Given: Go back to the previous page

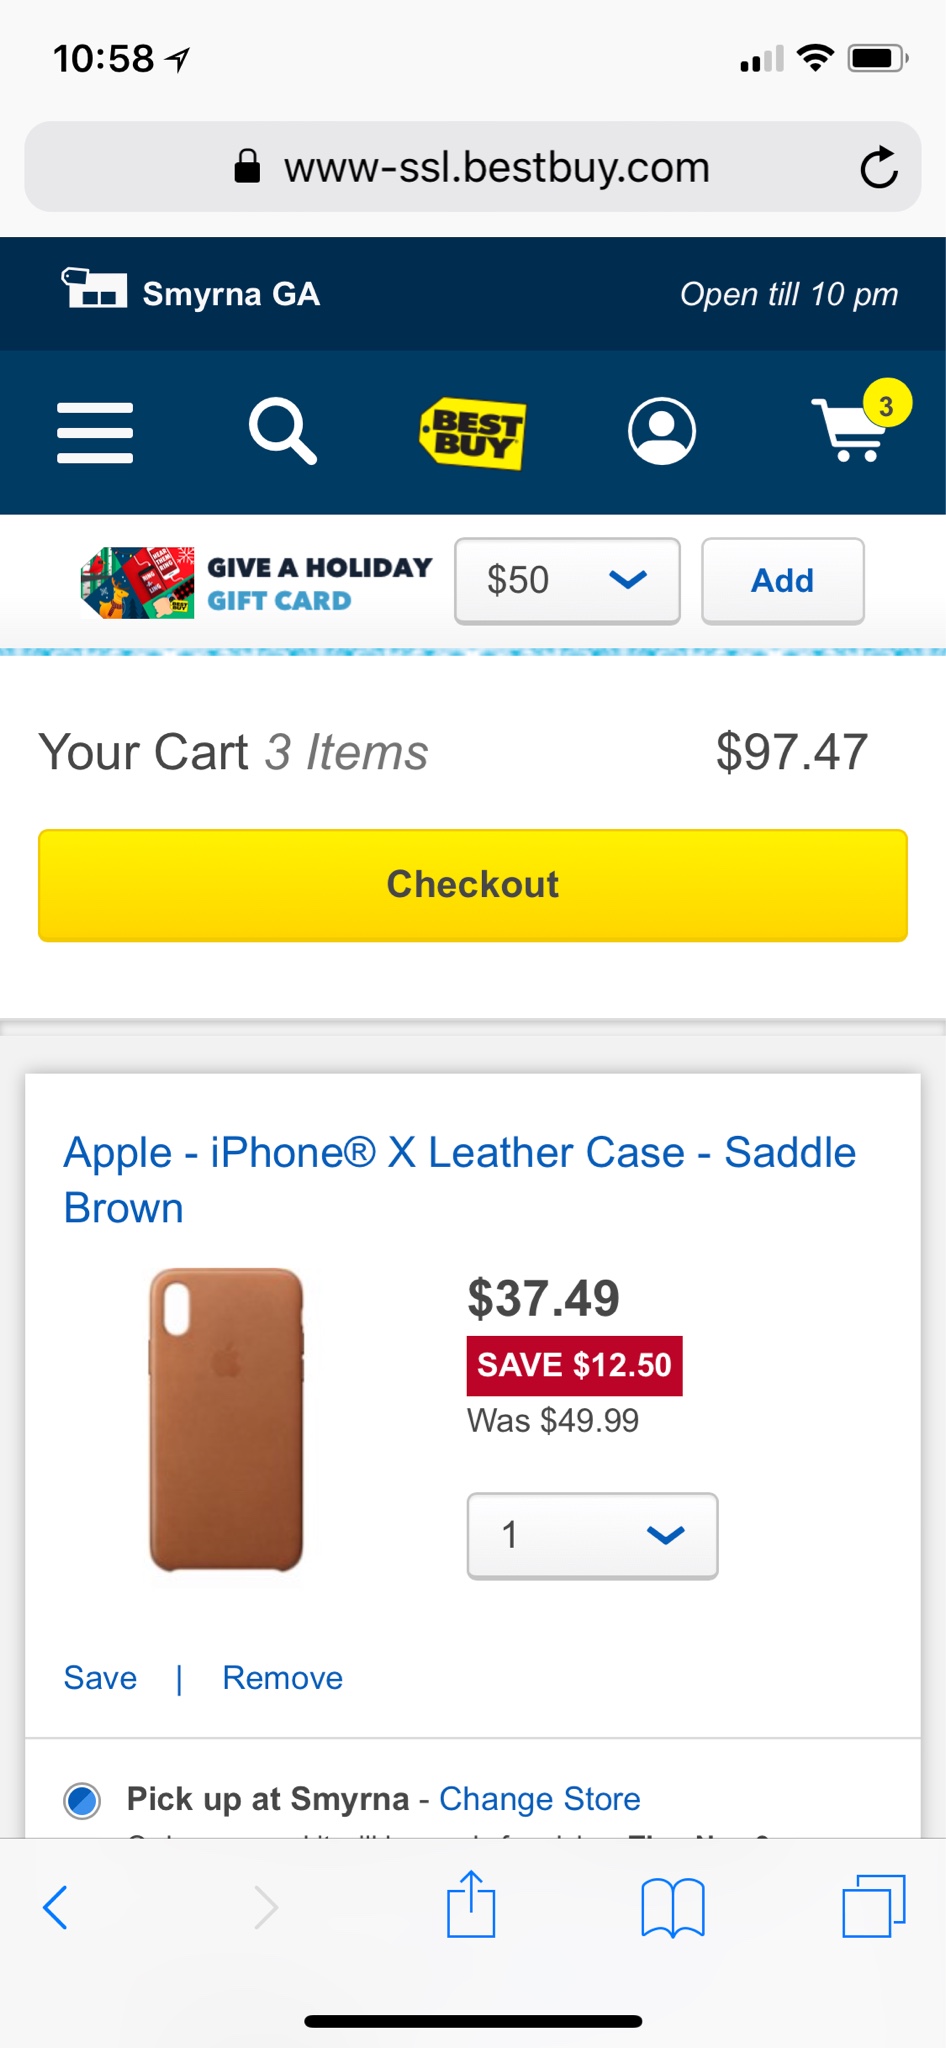Looking at the screenshot, I should [x=57, y=1906].
